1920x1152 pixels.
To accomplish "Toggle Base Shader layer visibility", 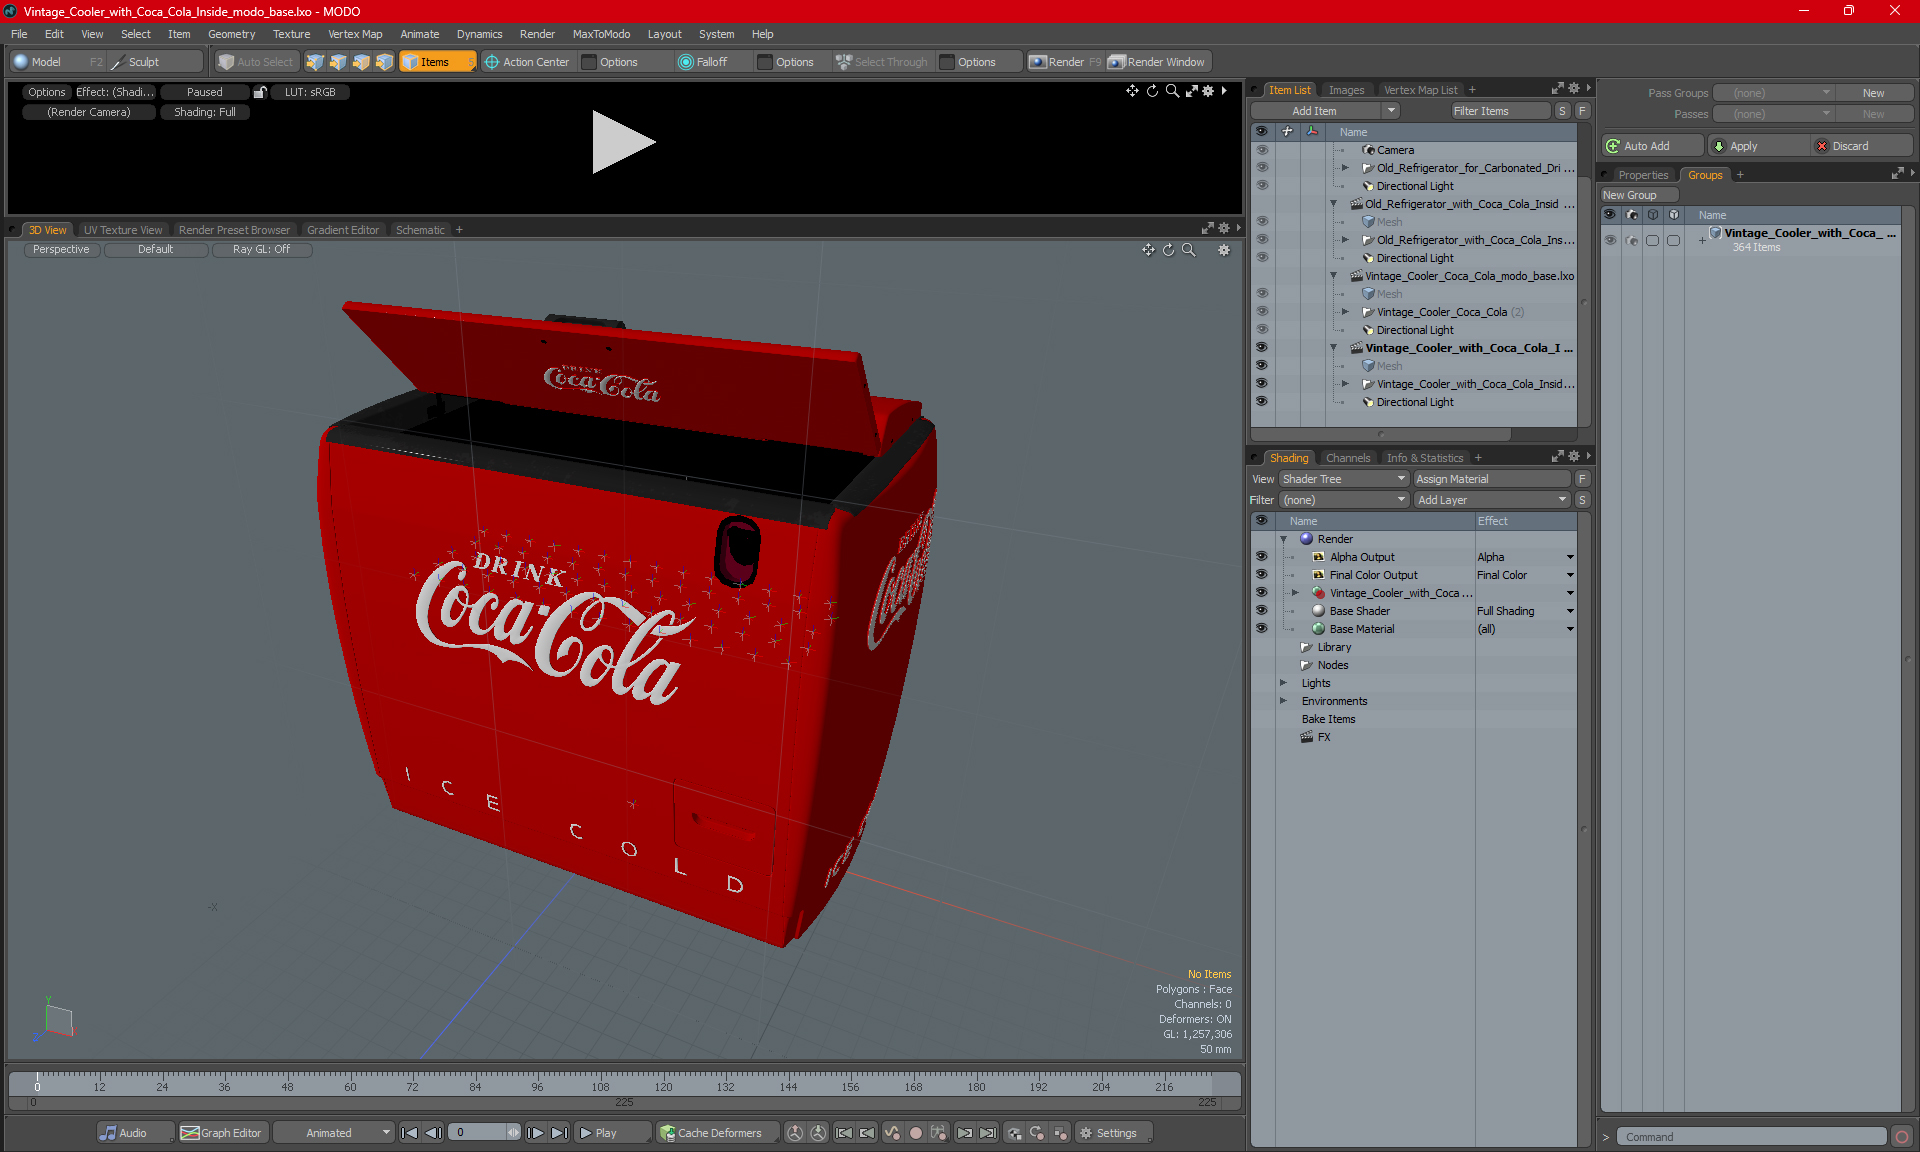I will coord(1261,611).
